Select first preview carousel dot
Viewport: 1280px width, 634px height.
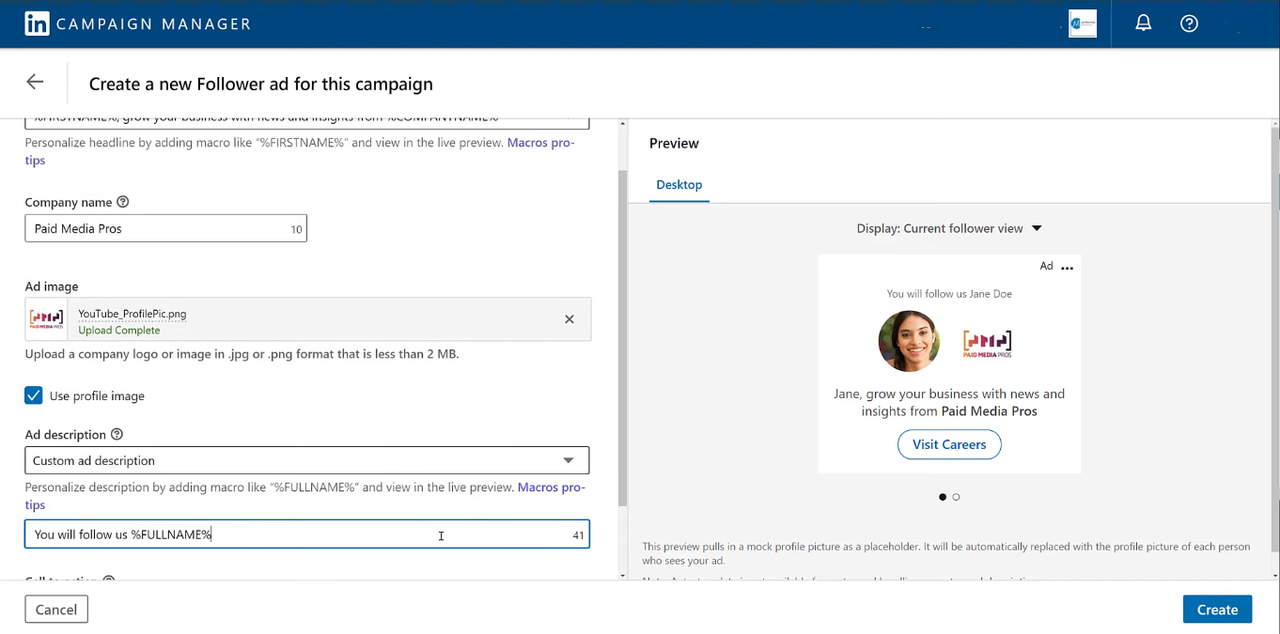pos(942,497)
